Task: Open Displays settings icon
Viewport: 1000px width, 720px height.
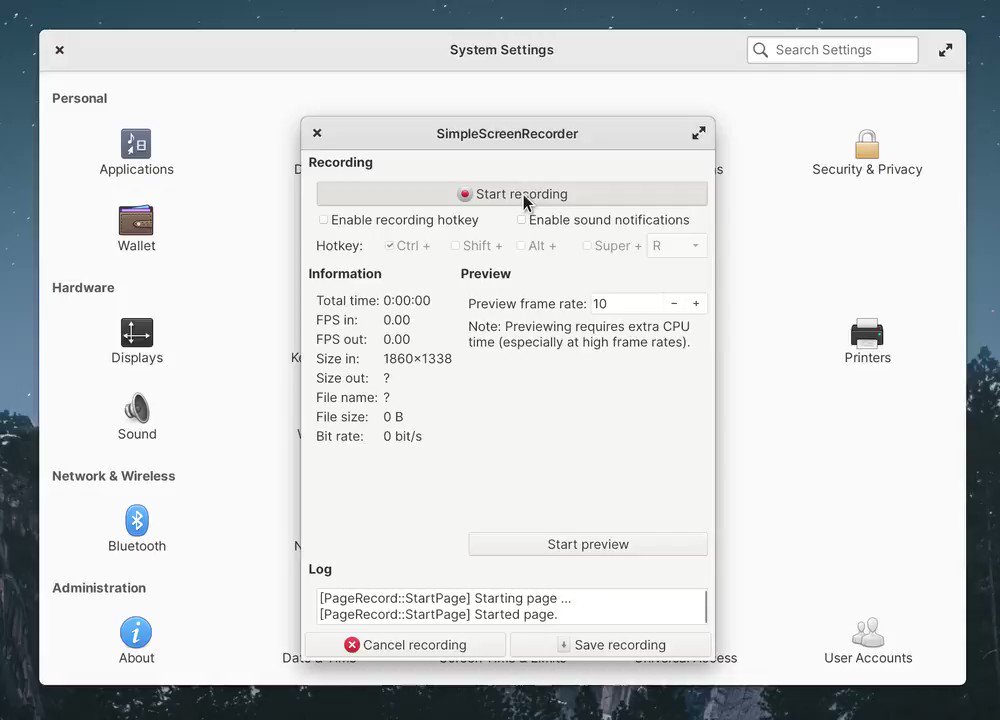Action: (136, 332)
